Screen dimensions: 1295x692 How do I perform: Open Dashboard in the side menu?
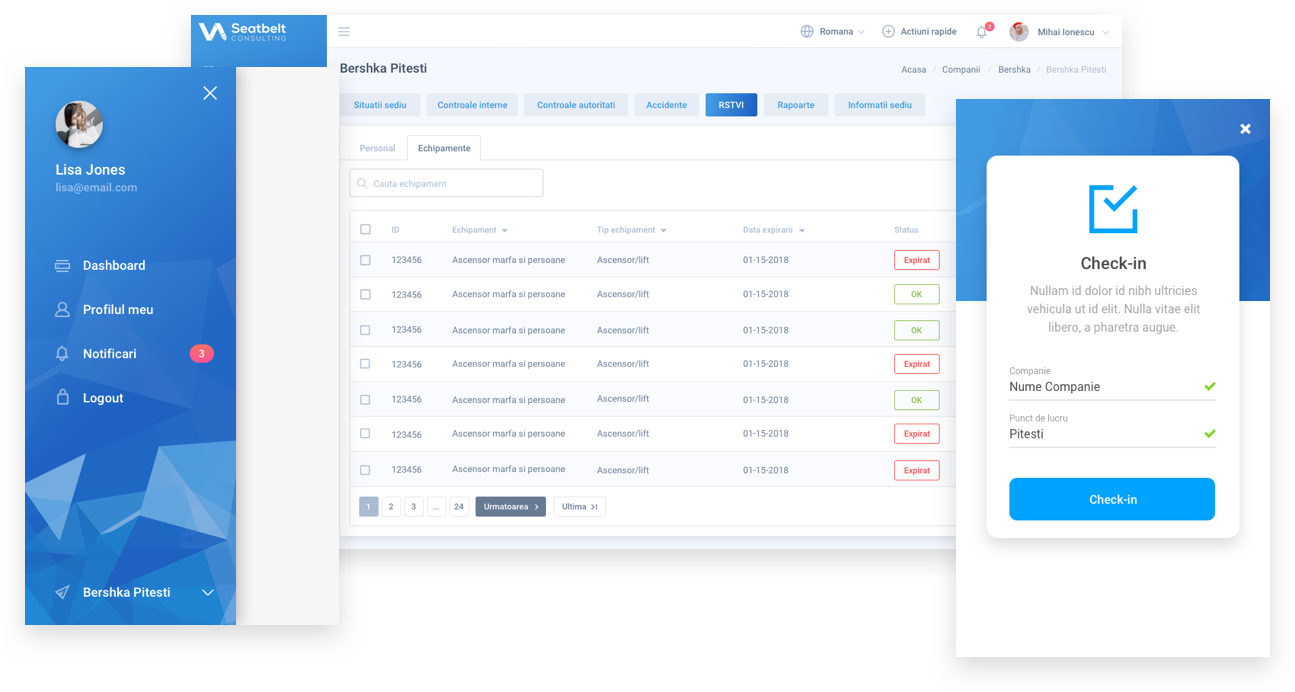114,266
